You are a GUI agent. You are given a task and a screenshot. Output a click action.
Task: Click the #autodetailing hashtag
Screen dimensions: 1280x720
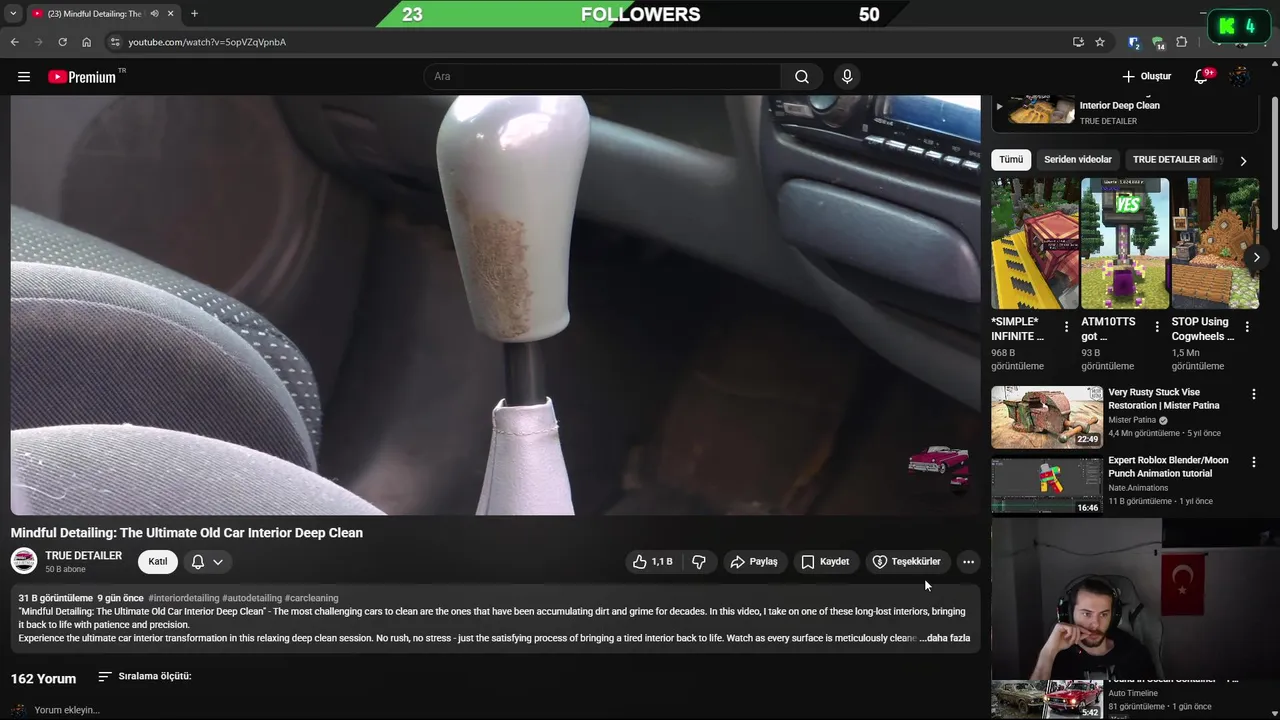(x=252, y=598)
